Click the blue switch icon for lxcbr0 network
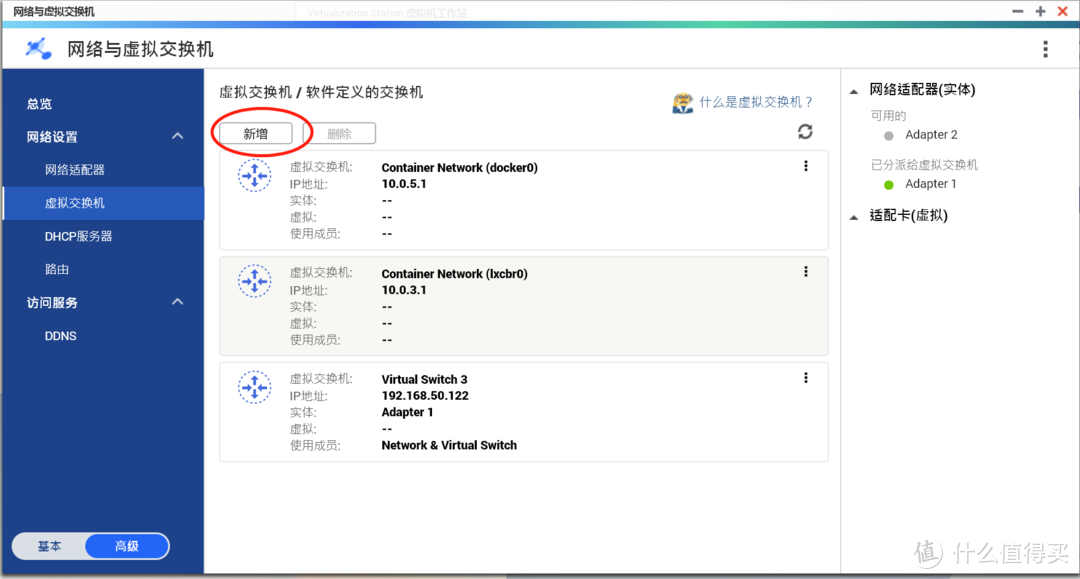The image size is (1080, 579). (255, 281)
